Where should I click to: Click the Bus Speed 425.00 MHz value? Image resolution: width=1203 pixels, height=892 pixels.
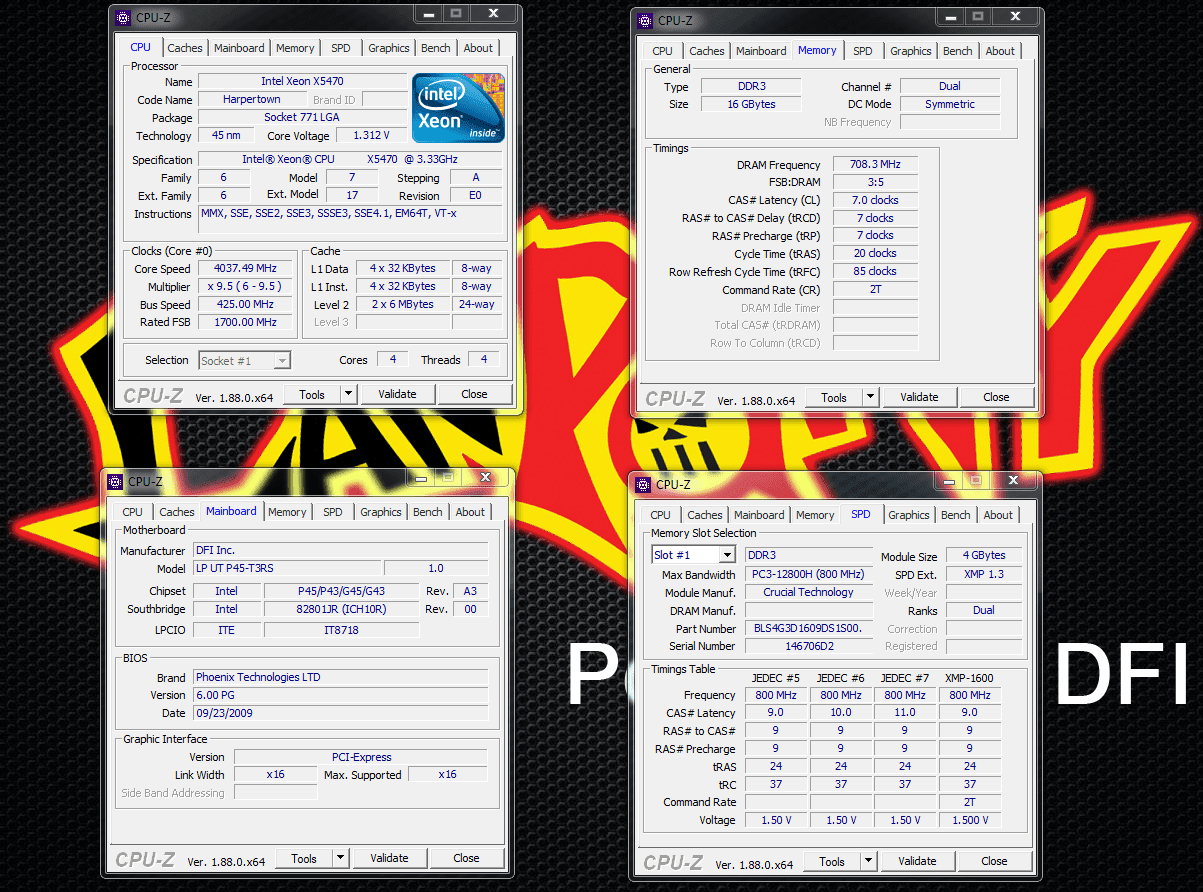(245, 304)
